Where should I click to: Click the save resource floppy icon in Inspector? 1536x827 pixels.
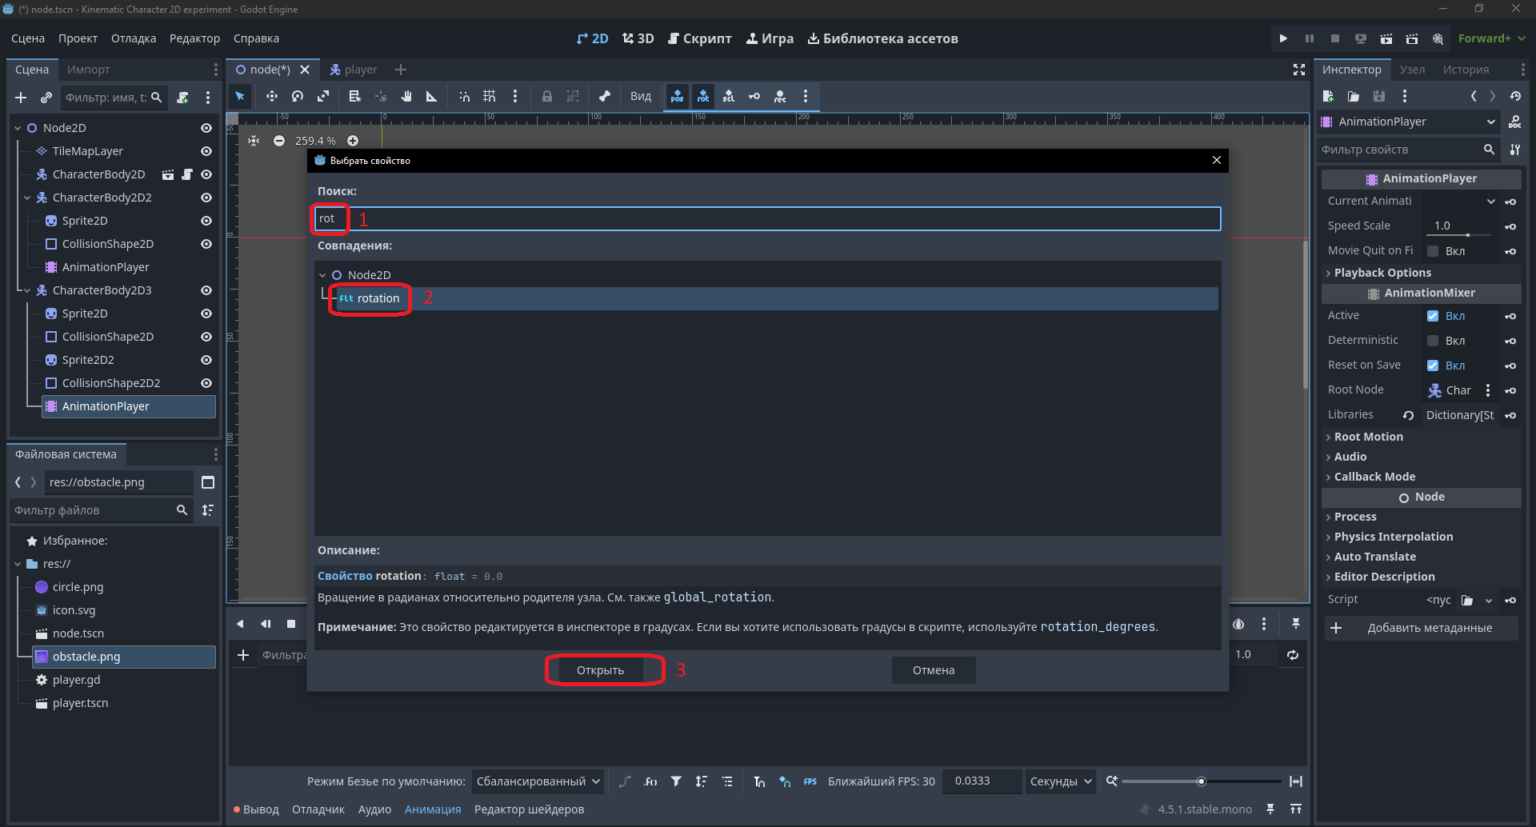coord(1379,96)
